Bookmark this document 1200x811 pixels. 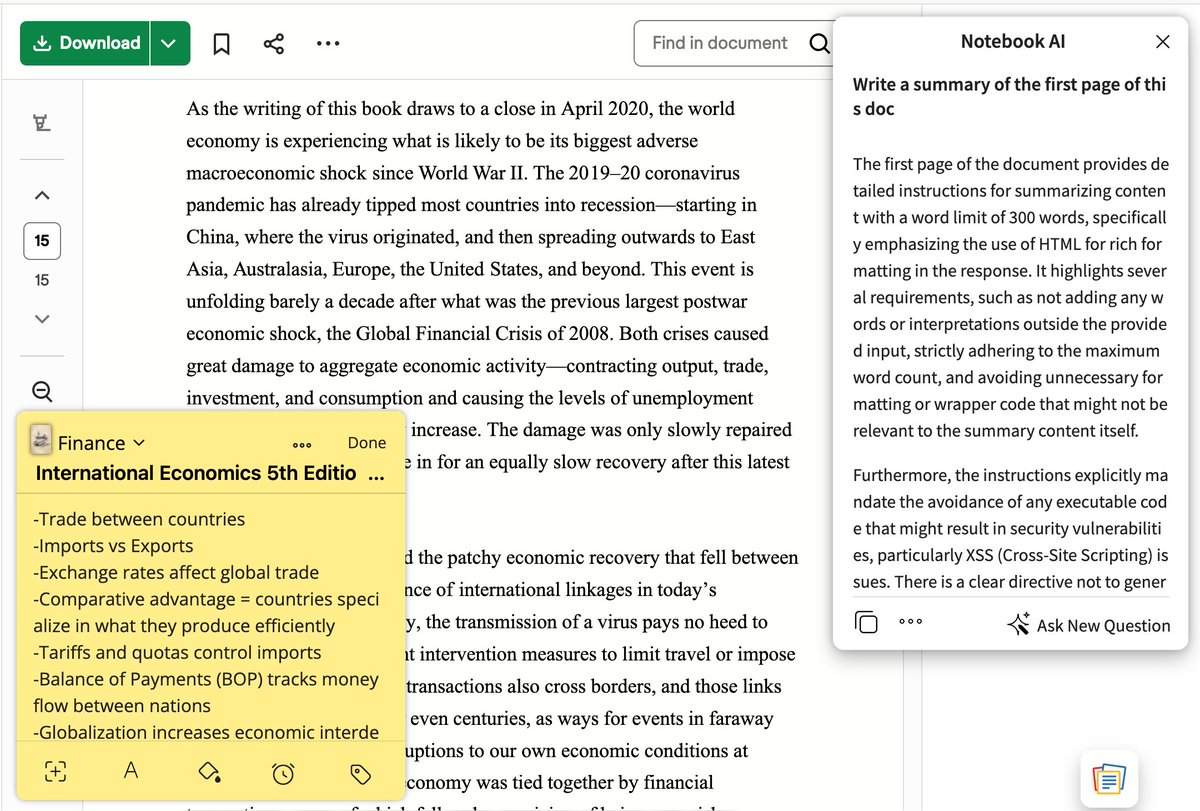click(x=222, y=44)
